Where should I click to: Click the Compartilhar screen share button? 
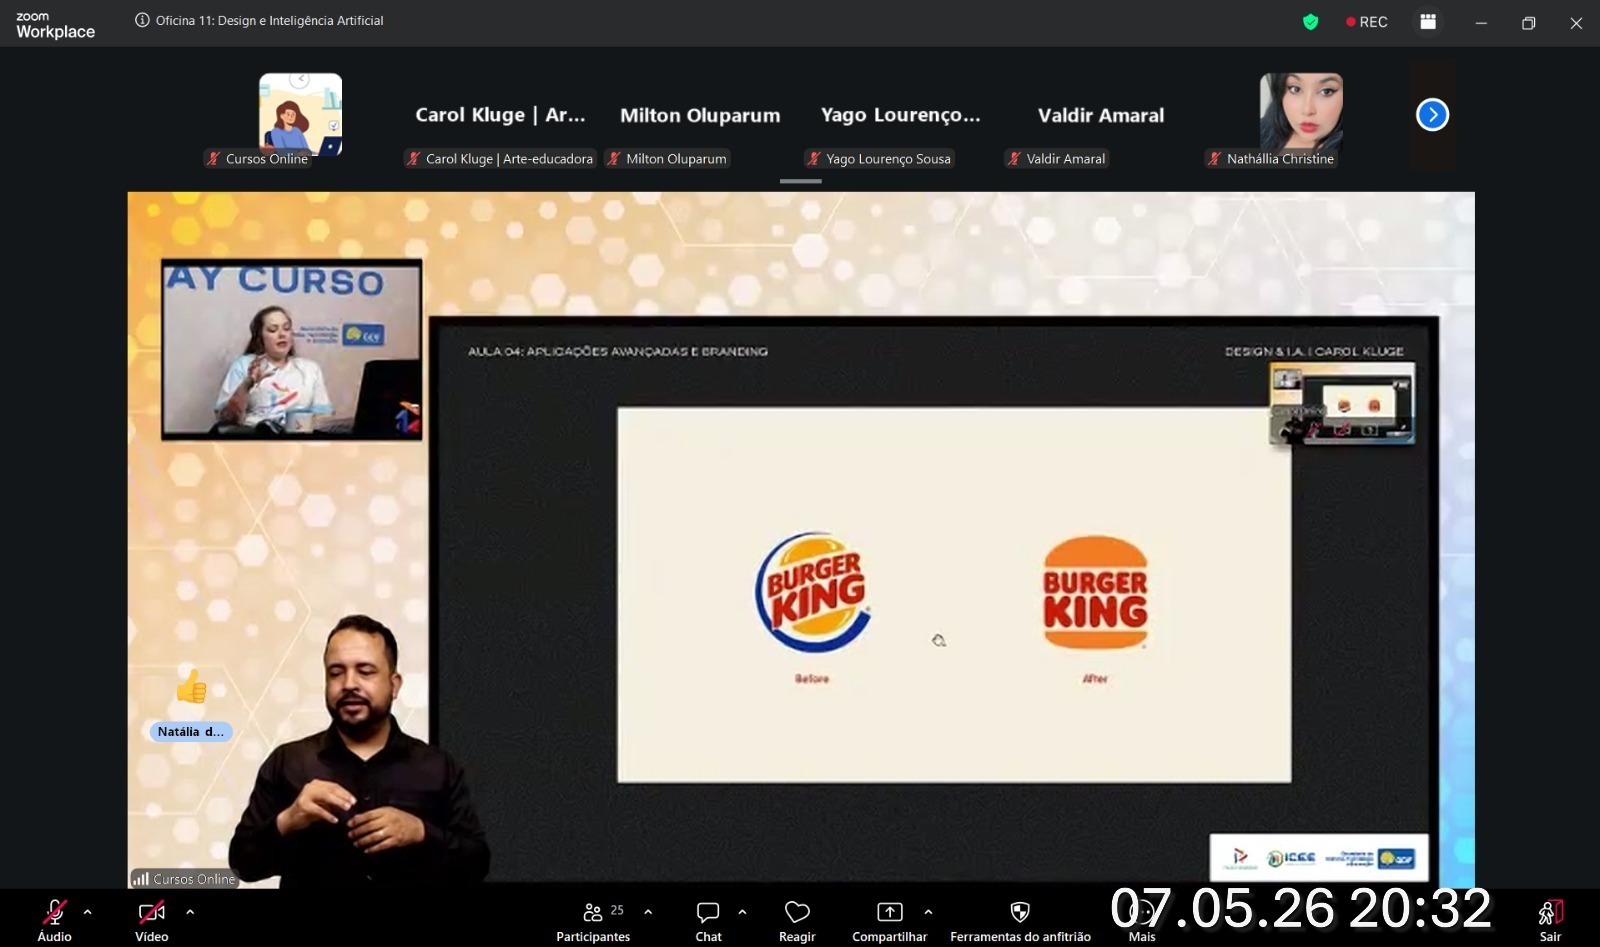click(889, 920)
